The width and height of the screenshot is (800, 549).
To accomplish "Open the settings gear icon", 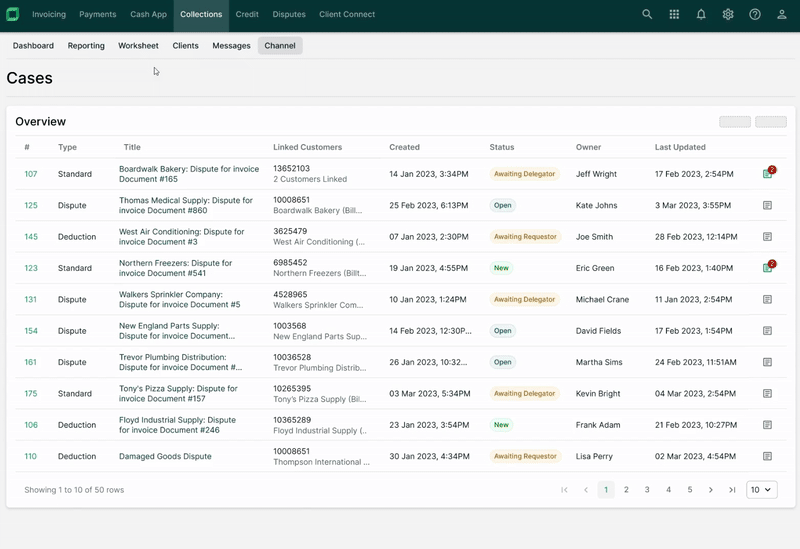I will (x=728, y=14).
